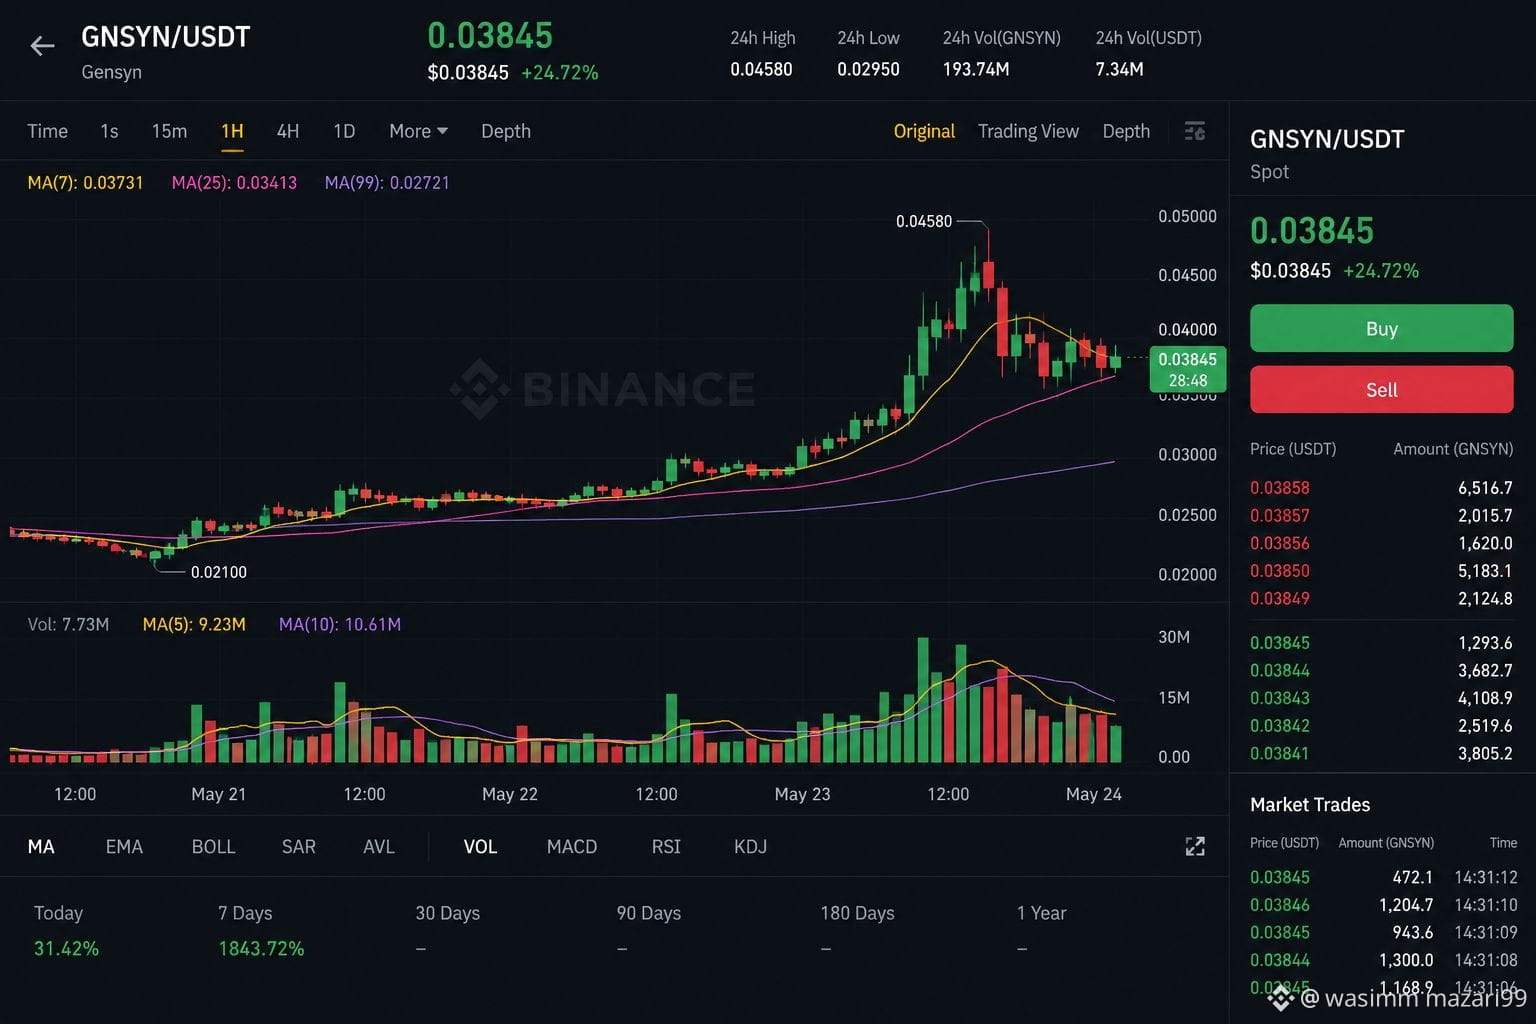Select the RSI sub-indicator
The image size is (1536, 1024).
pos(666,847)
